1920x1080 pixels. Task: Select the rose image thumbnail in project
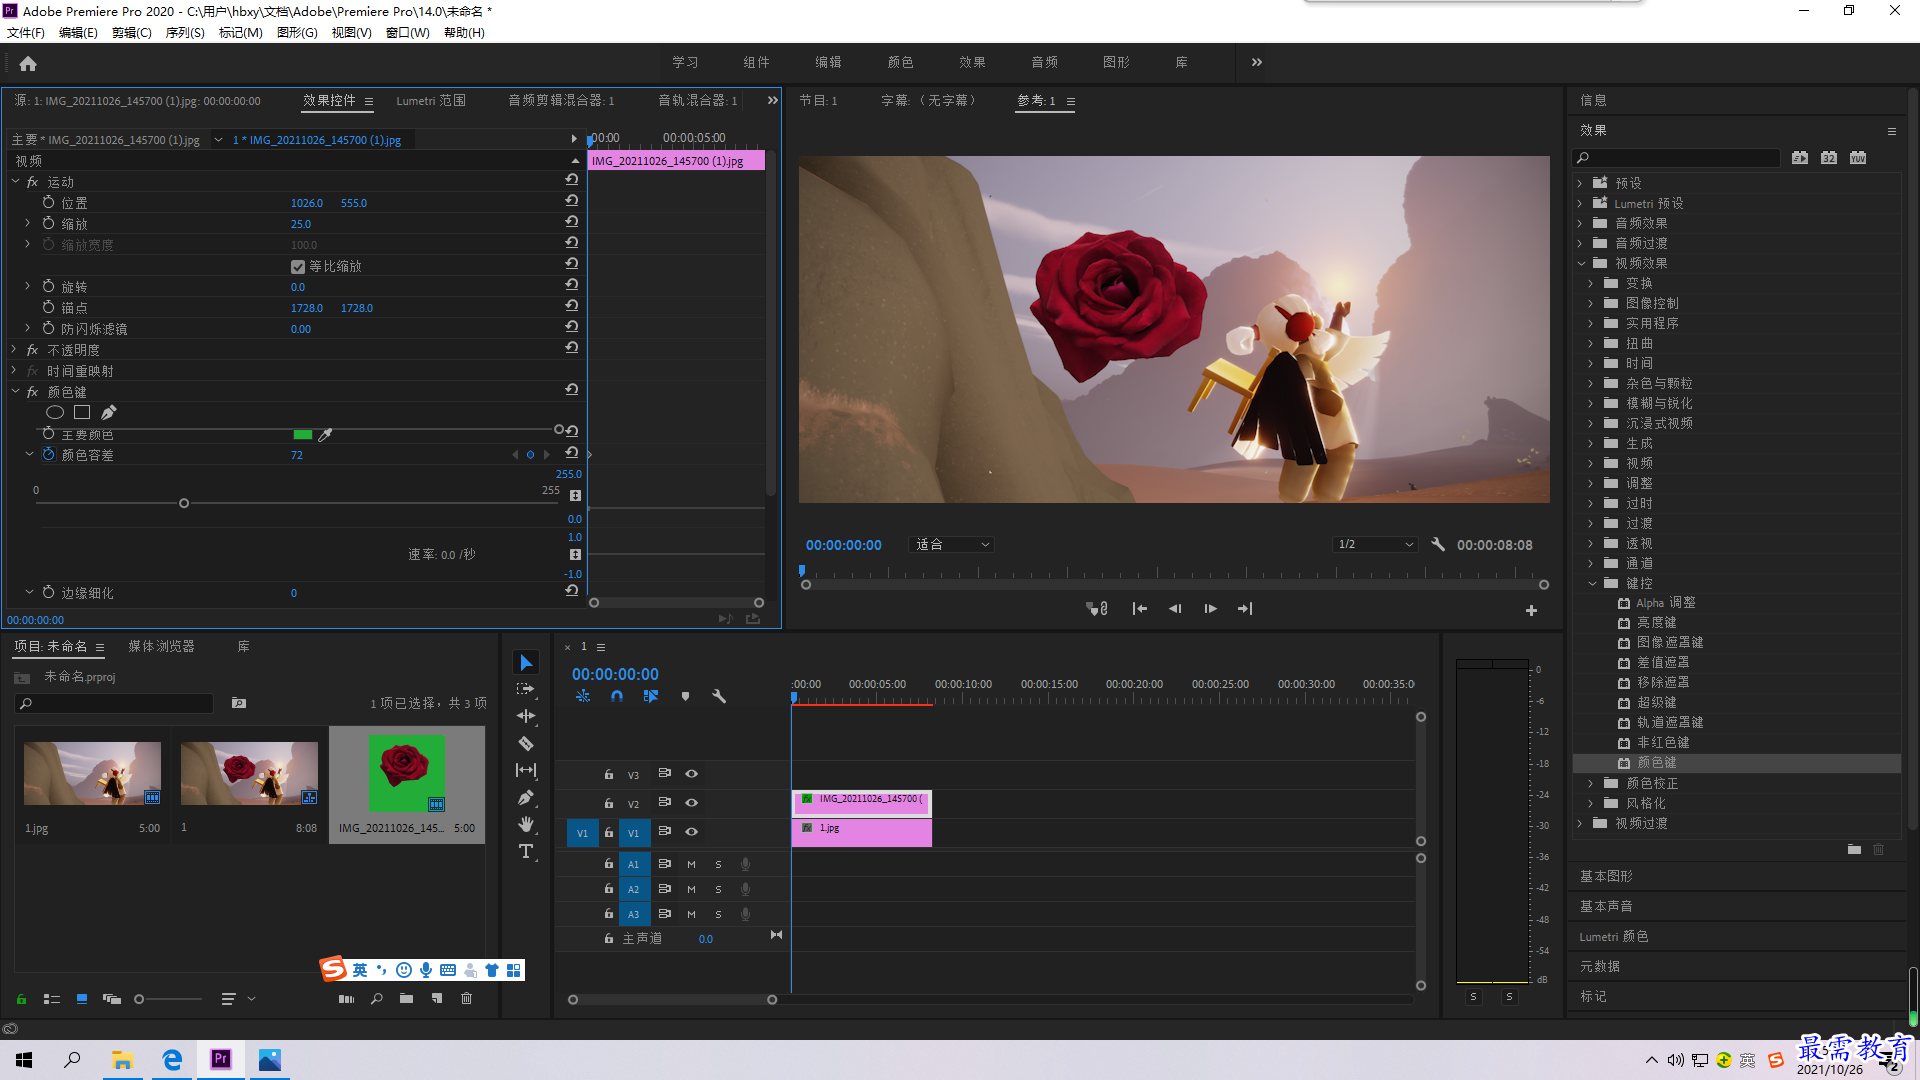pyautogui.click(x=407, y=773)
